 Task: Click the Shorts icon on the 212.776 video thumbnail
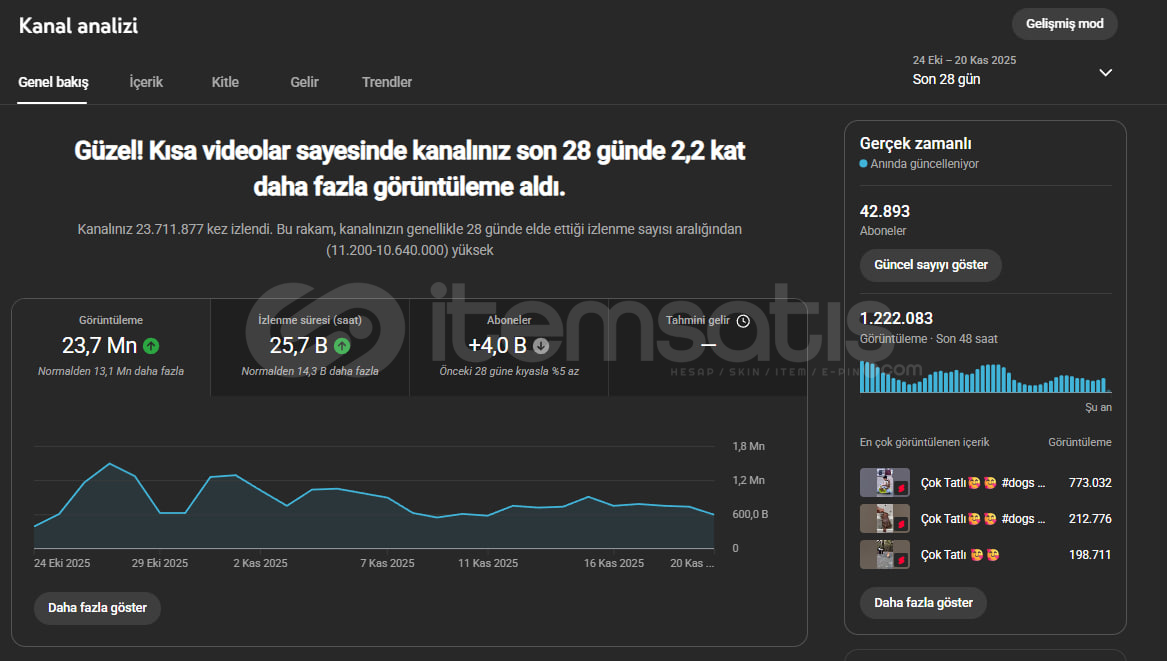pyautogui.click(x=901, y=524)
